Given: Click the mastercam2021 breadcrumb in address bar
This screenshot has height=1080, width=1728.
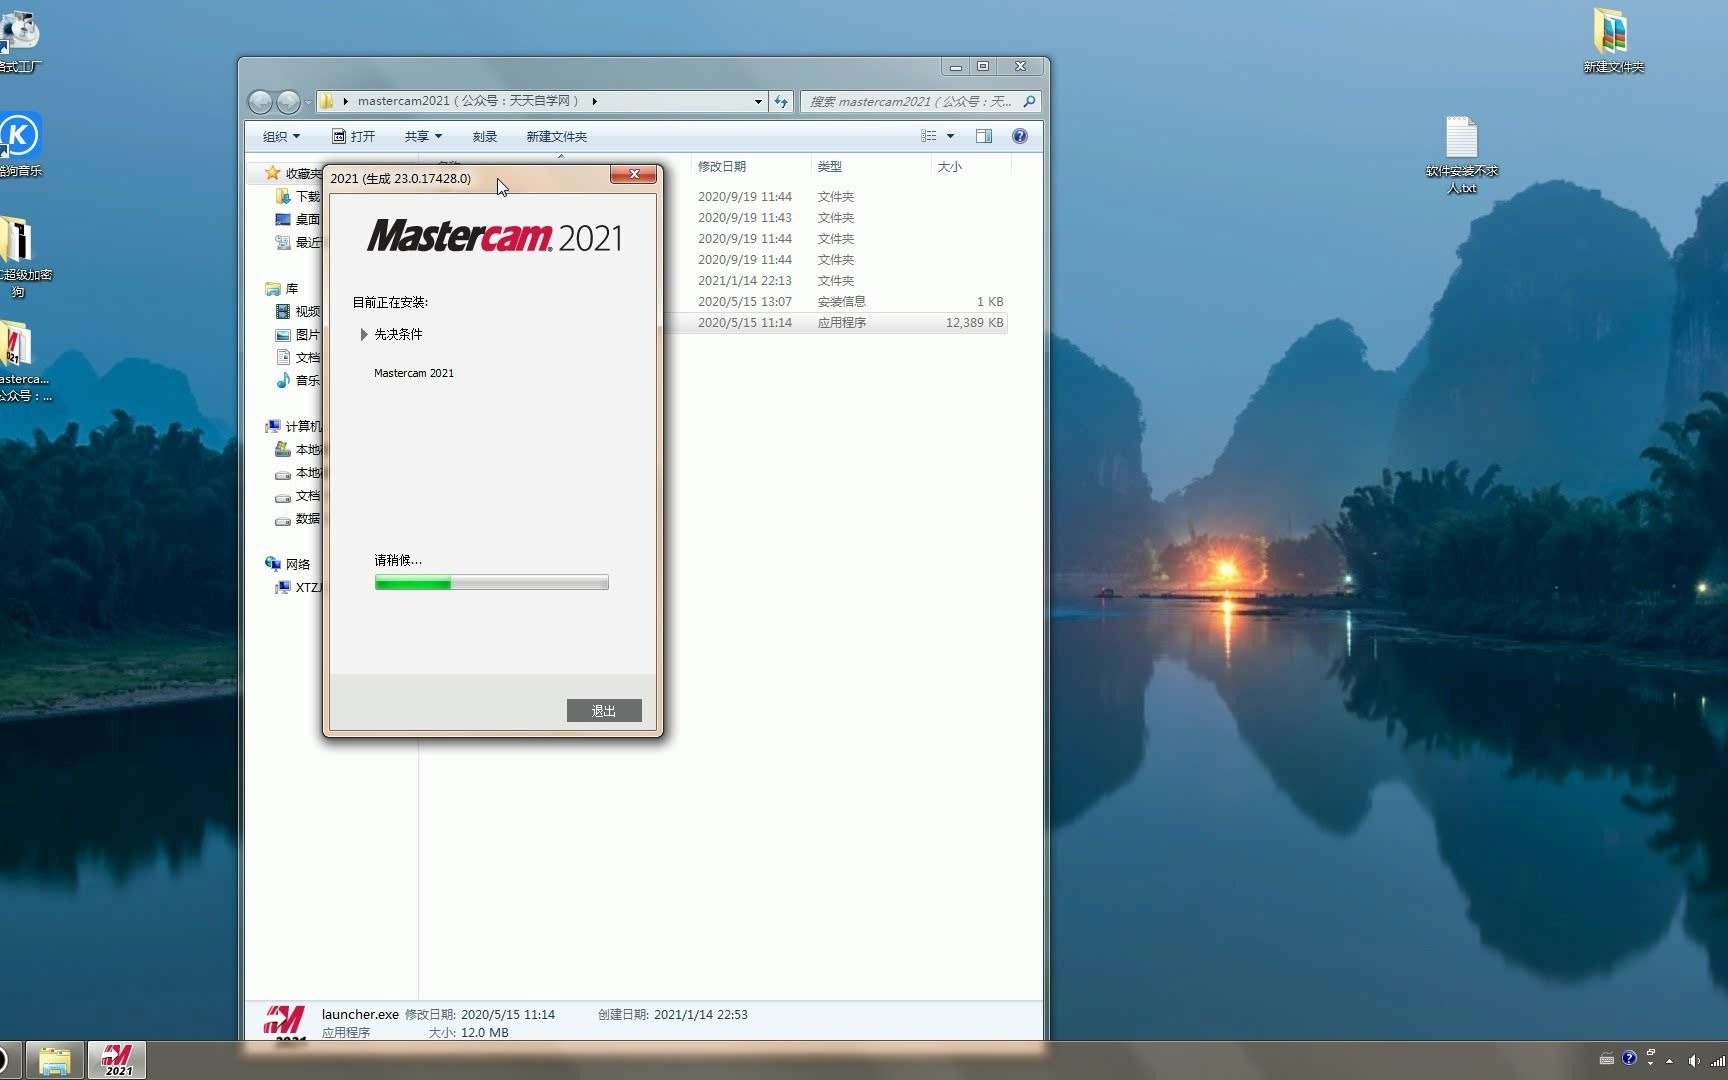Looking at the screenshot, I should click(x=468, y=101).
